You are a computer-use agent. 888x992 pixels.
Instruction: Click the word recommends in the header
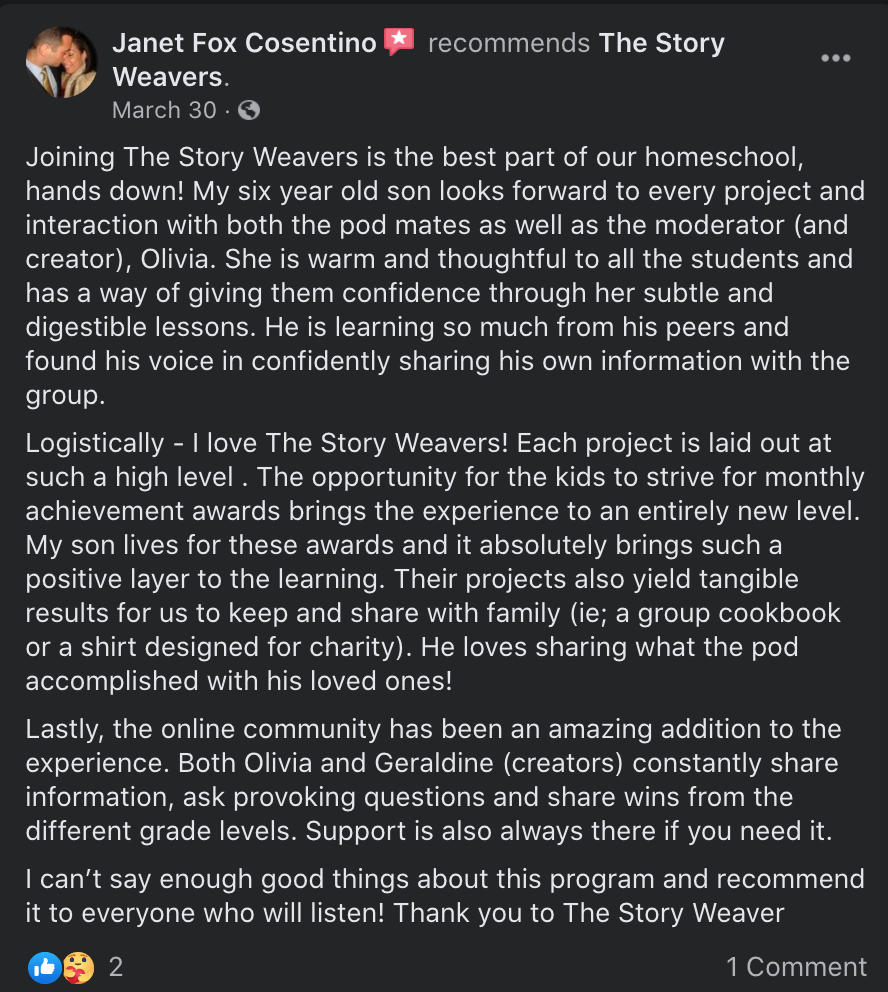click(509, 43)
